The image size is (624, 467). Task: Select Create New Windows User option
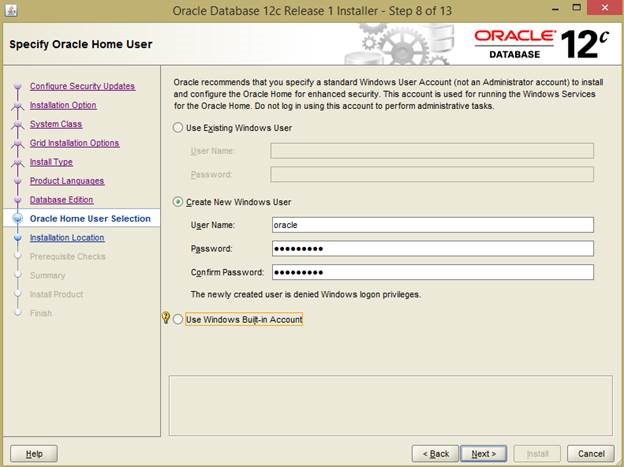click(177, 202)
